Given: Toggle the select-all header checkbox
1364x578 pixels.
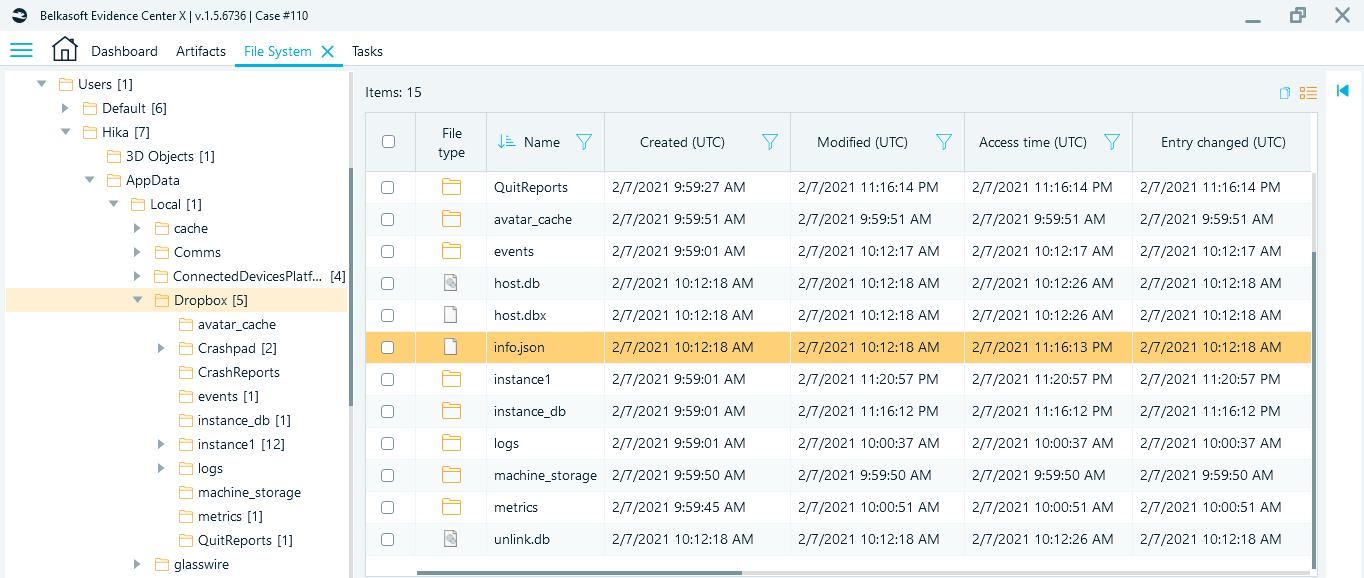Looking at the screenshot, I should 388,142.
